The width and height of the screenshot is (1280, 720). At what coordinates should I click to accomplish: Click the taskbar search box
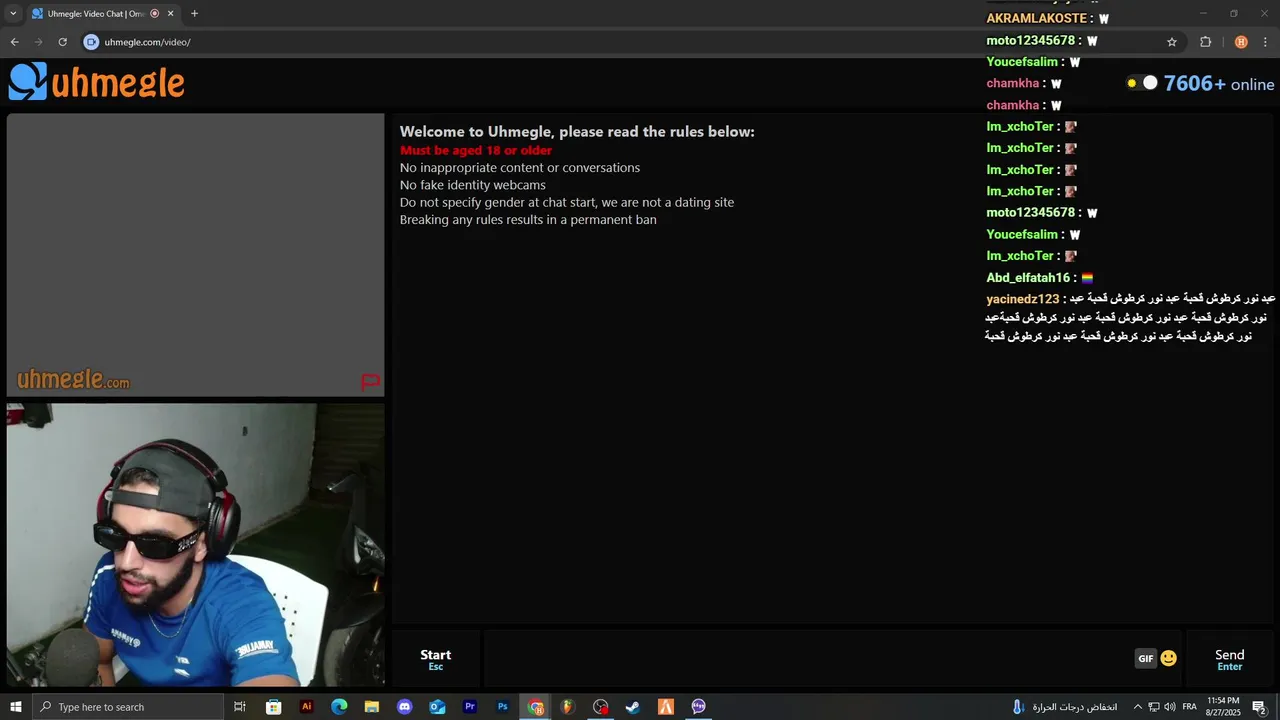pyautogui.click(x=128, y=707)
